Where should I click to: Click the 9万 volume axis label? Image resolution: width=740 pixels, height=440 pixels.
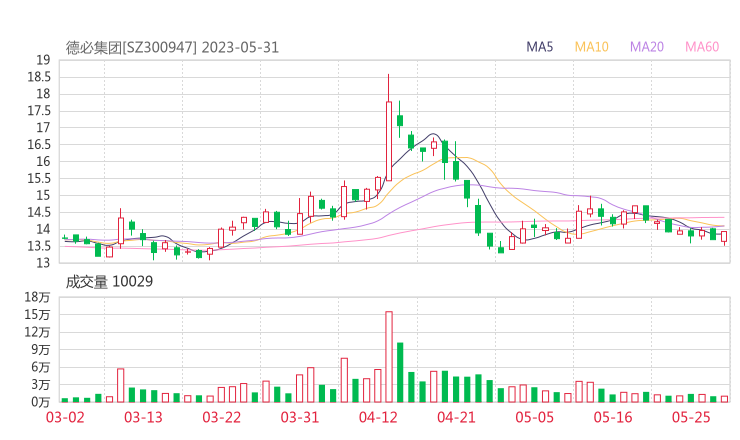(41, 350)
